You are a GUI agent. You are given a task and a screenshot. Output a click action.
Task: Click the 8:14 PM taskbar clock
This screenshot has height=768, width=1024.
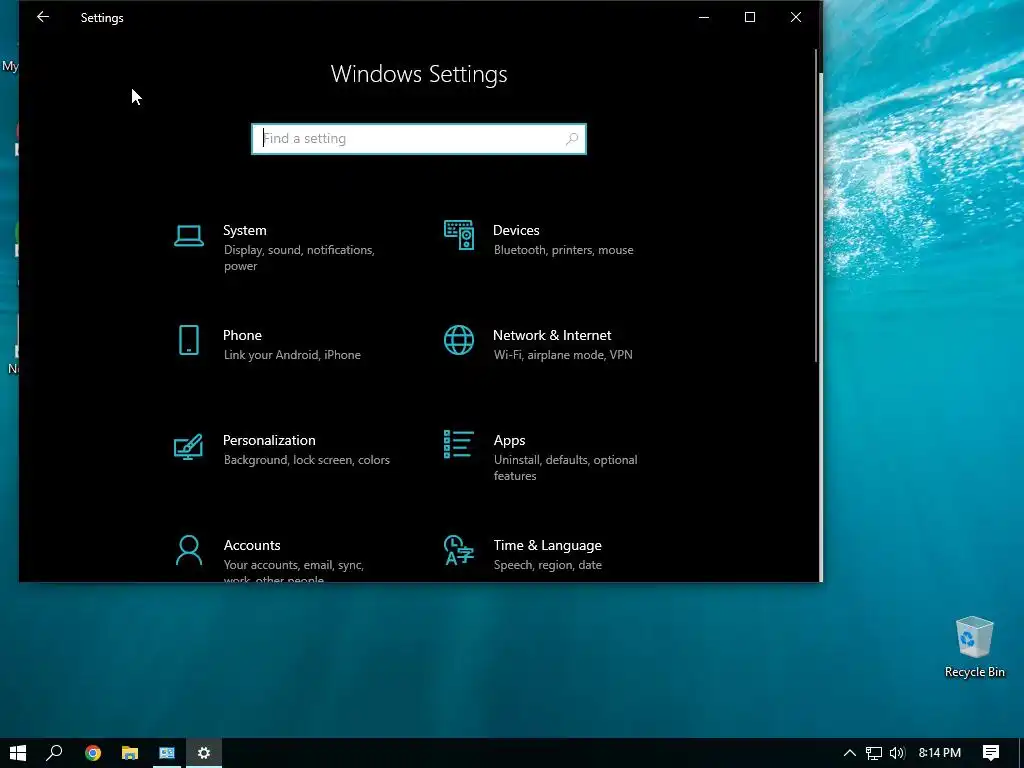click(940, 753)
